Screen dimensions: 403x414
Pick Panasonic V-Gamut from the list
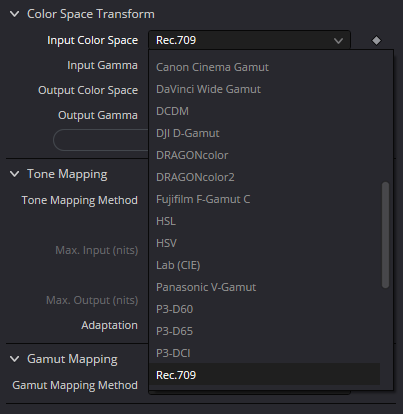point(264,287)
